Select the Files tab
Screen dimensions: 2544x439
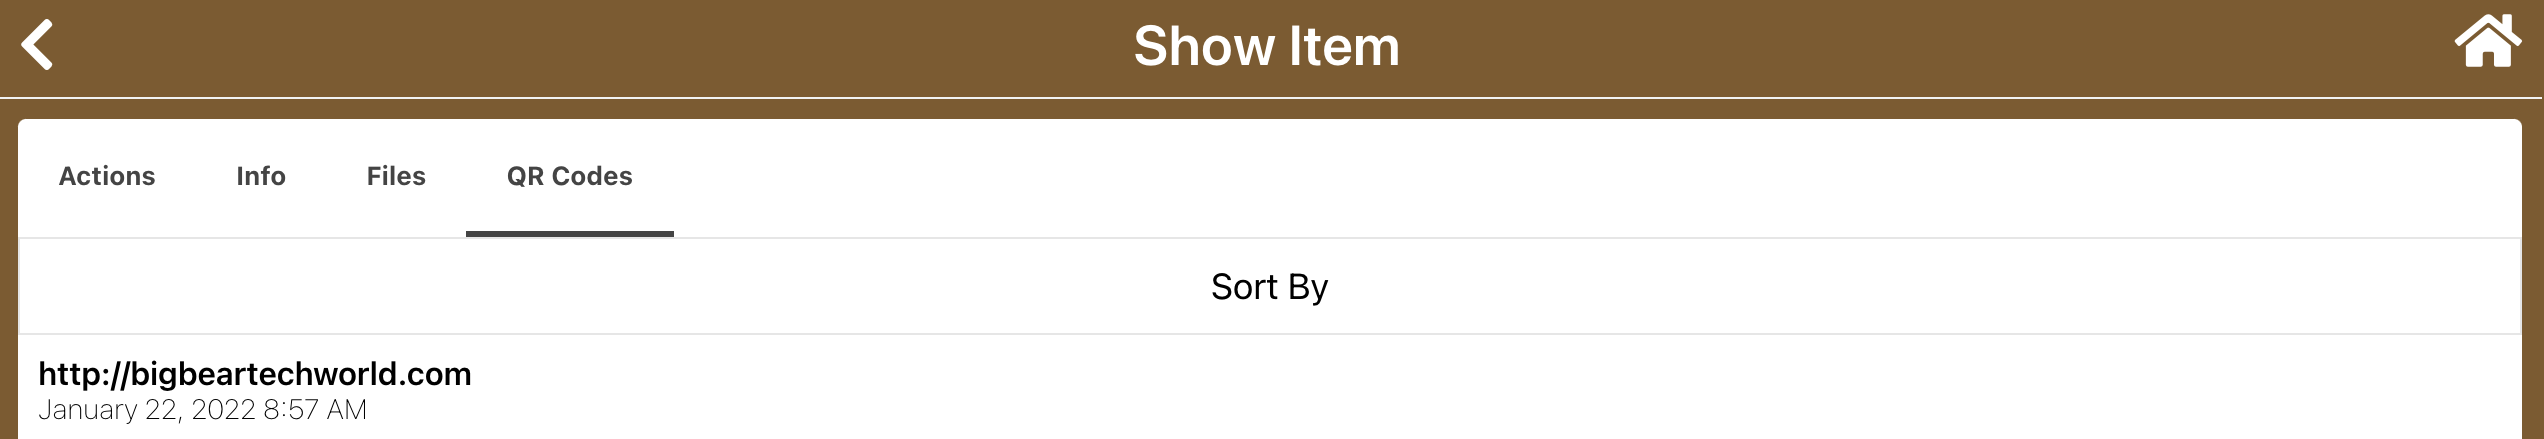(x=396, y=177)
